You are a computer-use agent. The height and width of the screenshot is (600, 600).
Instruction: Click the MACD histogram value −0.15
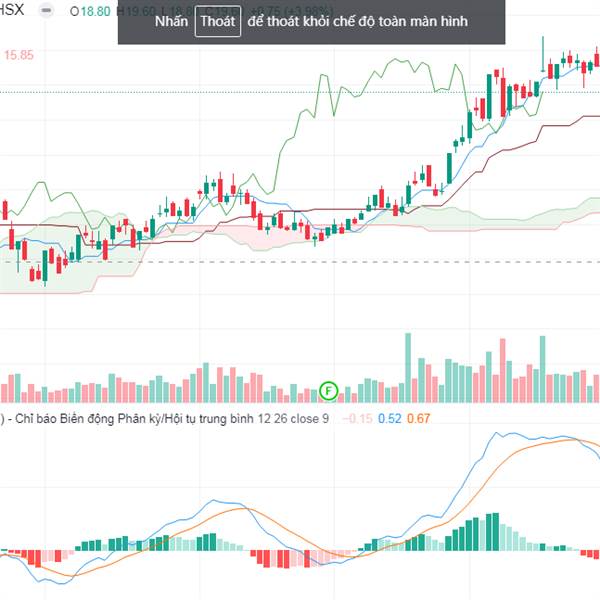pyautogui.click(x=357, y=419)
